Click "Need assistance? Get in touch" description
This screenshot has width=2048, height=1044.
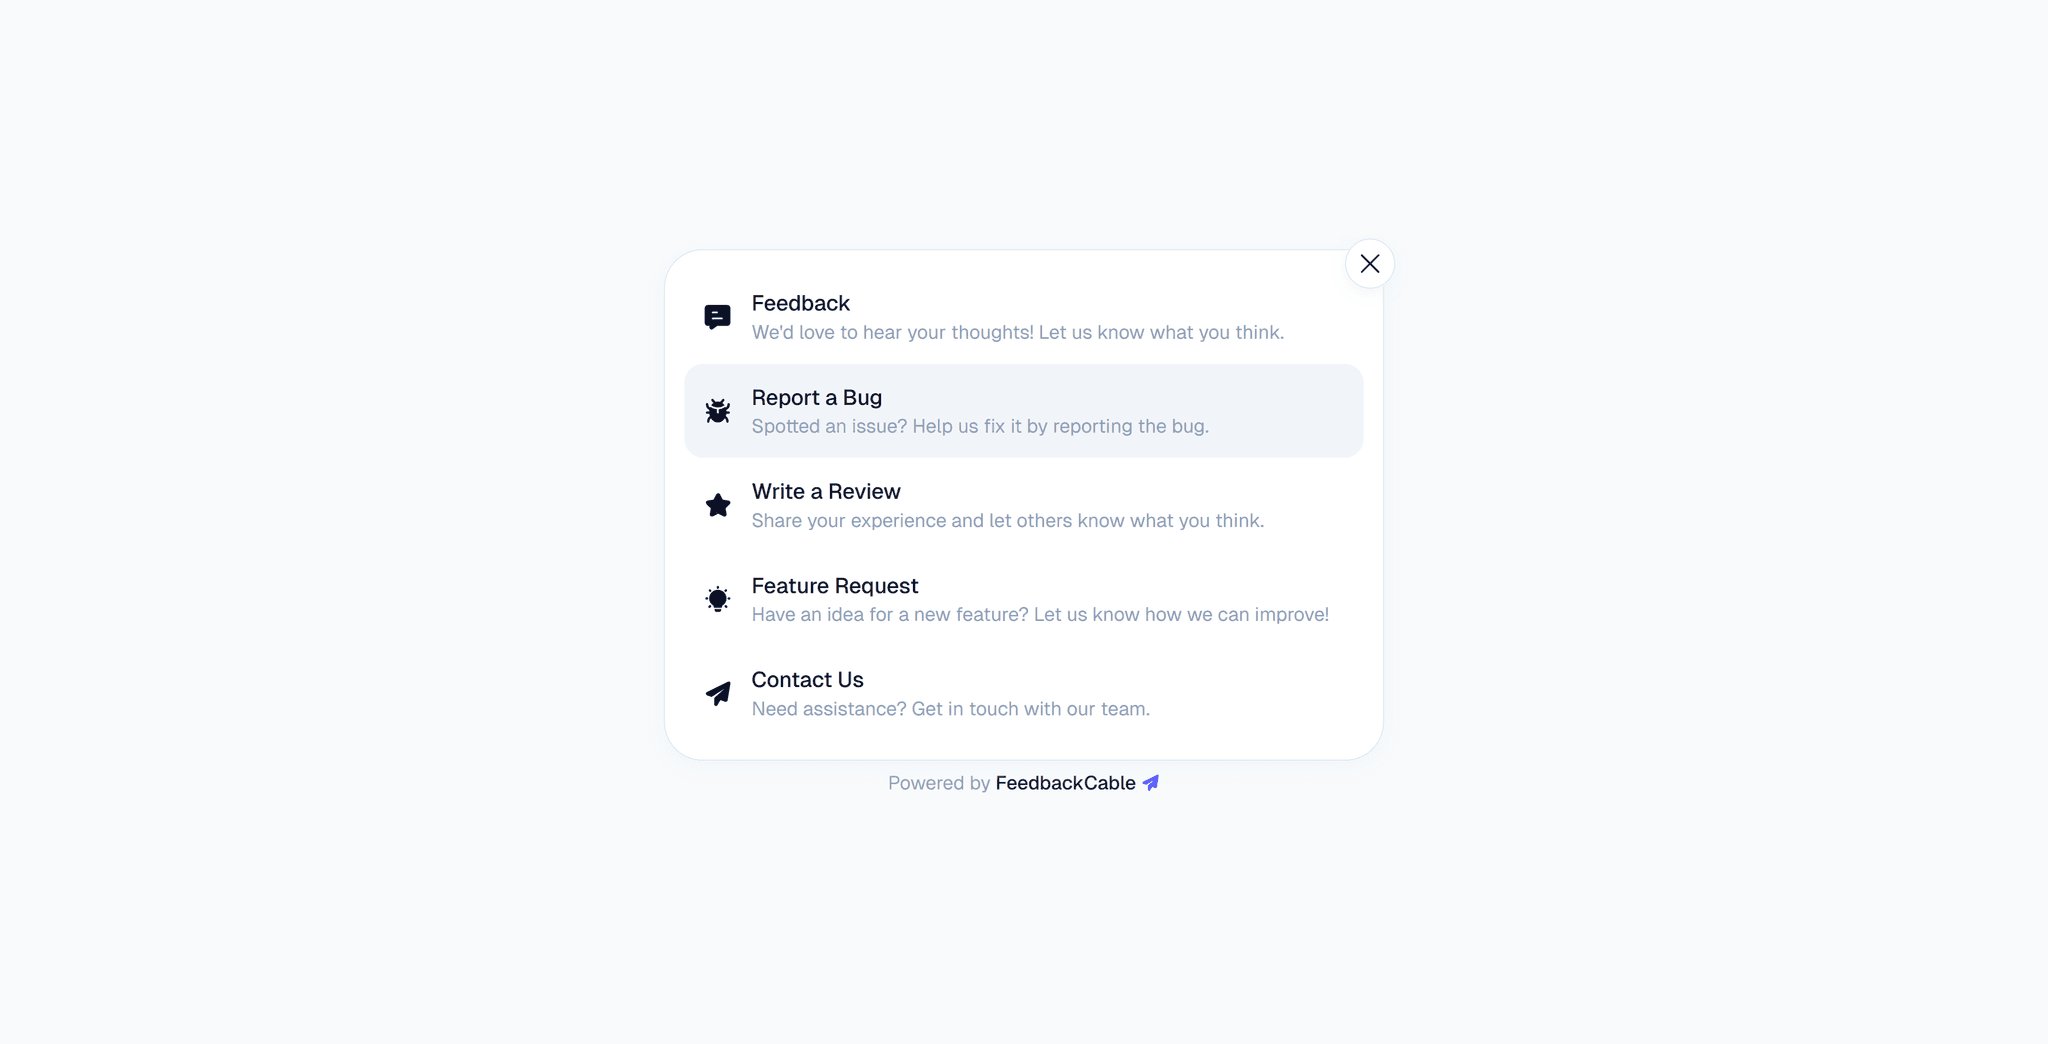pos(950,708)
